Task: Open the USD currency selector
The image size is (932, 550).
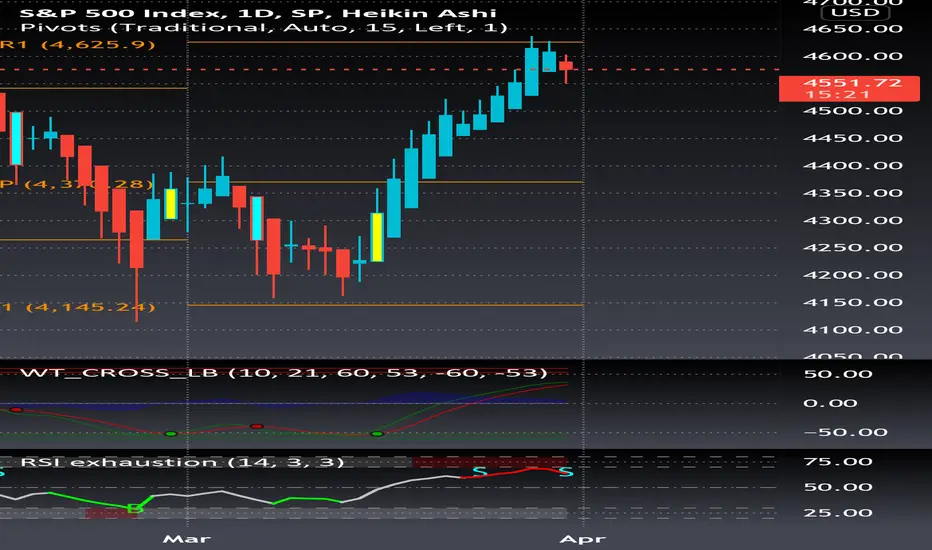Action: [855, 12]
